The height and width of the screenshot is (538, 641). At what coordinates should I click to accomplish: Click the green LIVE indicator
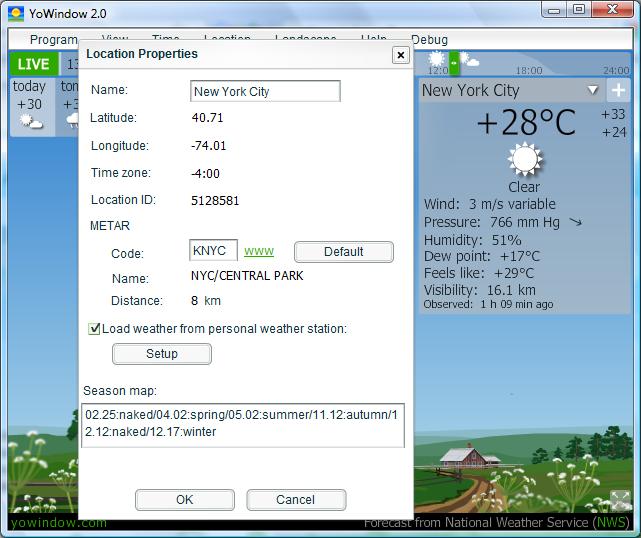pyautogui.click(x=33, y=64)
